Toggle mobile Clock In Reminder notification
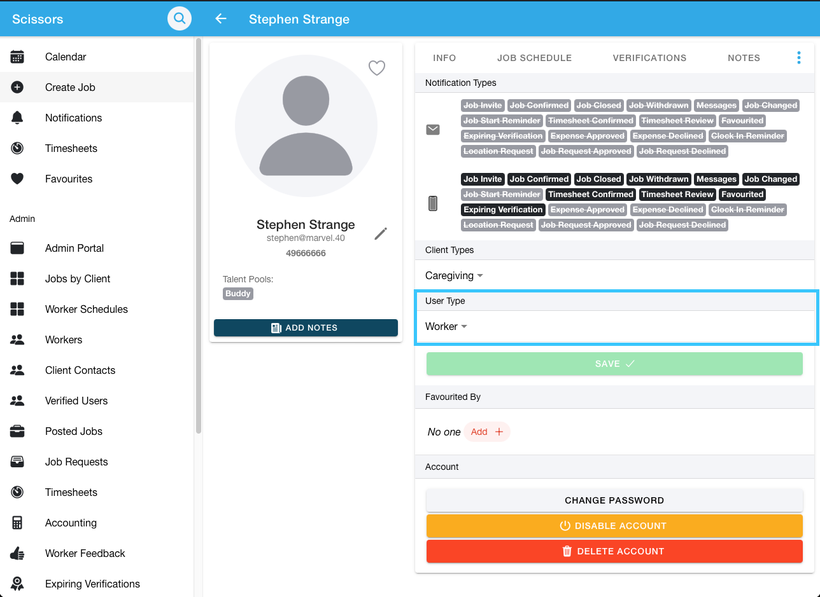This screenshot has height=597, width=820. (747, 210)
